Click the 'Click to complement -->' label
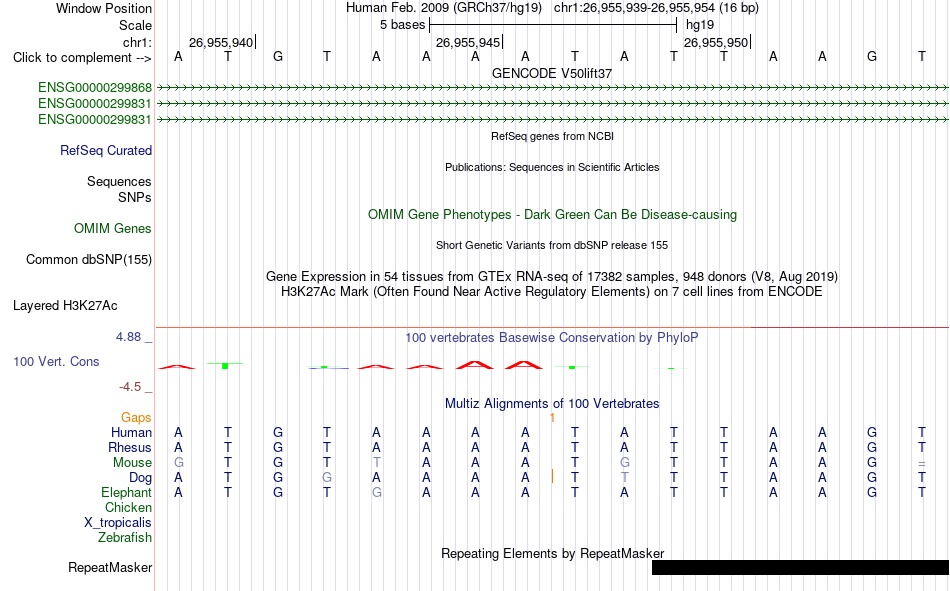 82,58
